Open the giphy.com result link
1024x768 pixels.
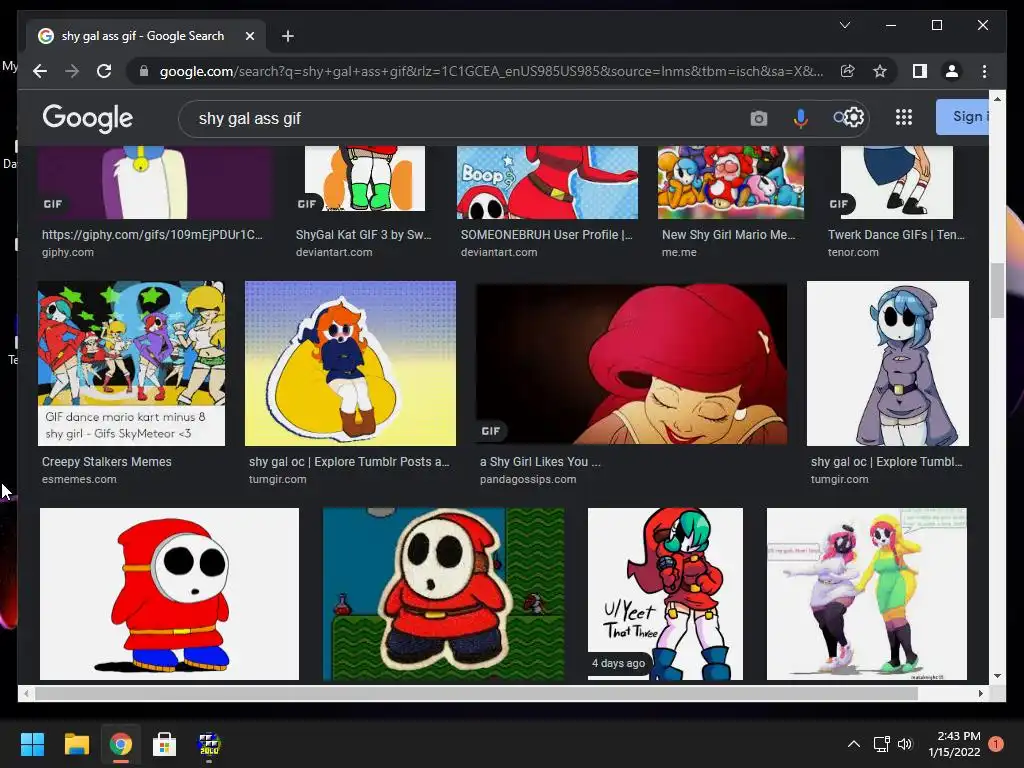pyautogui.click(x=152, y=242)
